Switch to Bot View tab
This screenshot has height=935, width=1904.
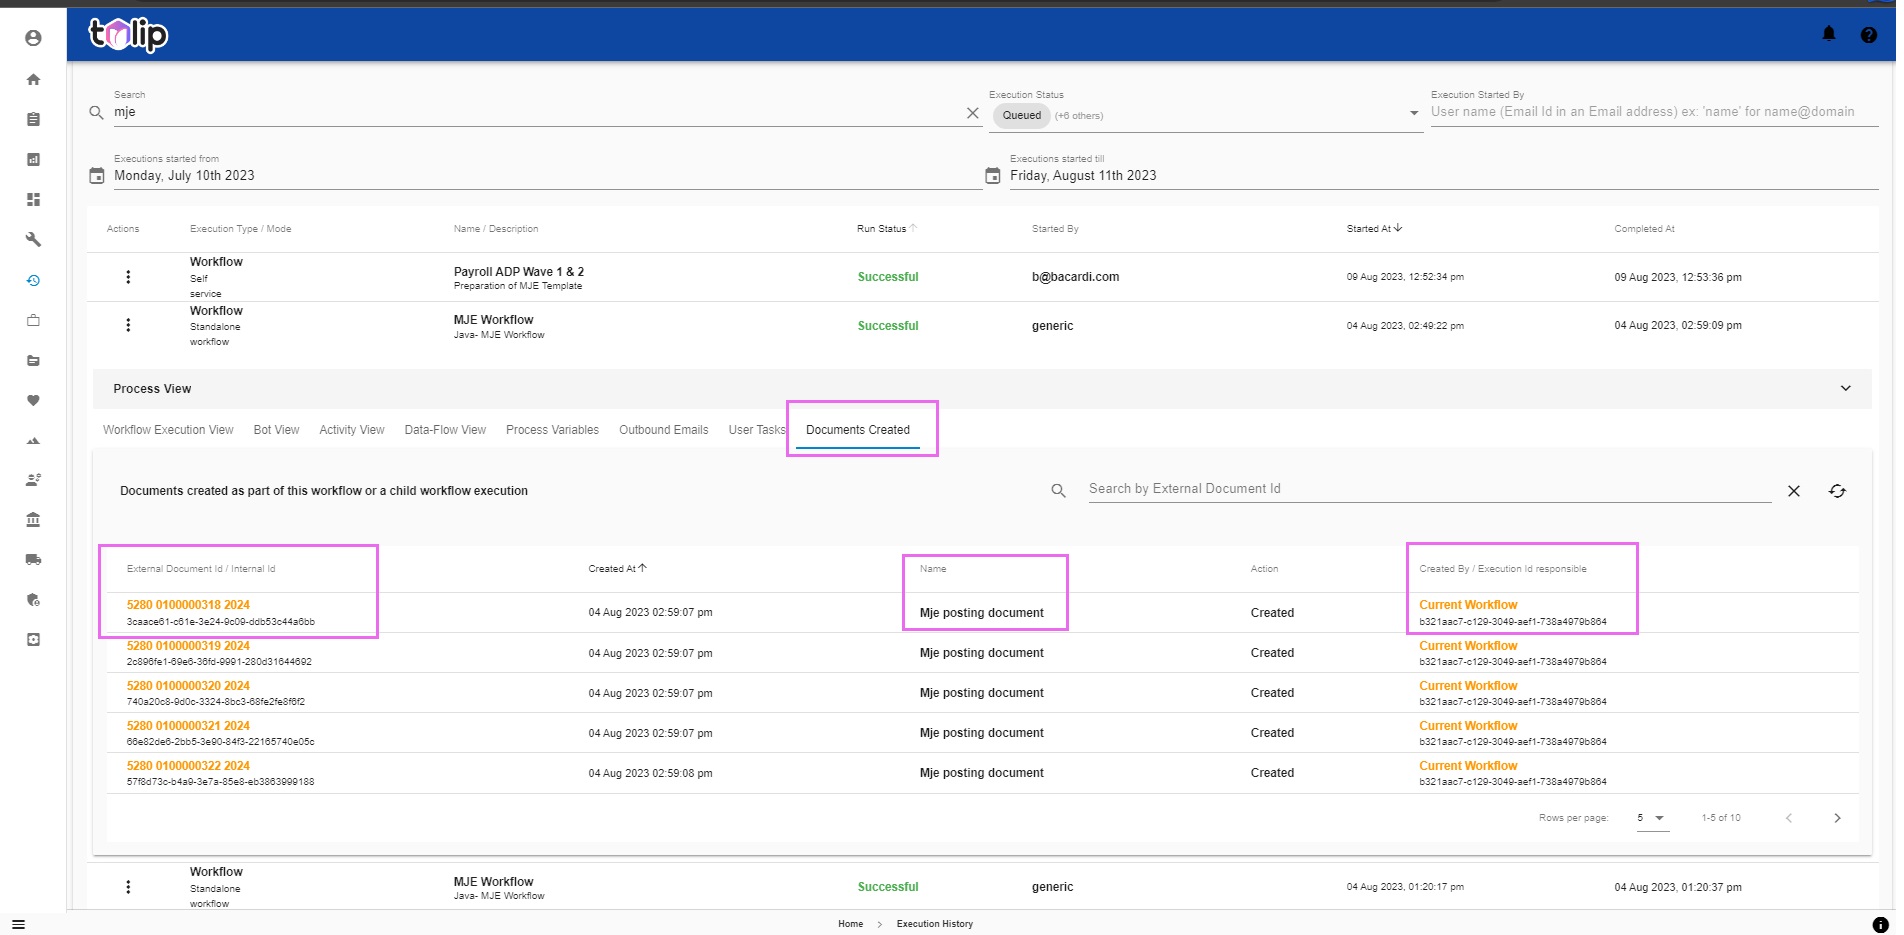(276, 430)
